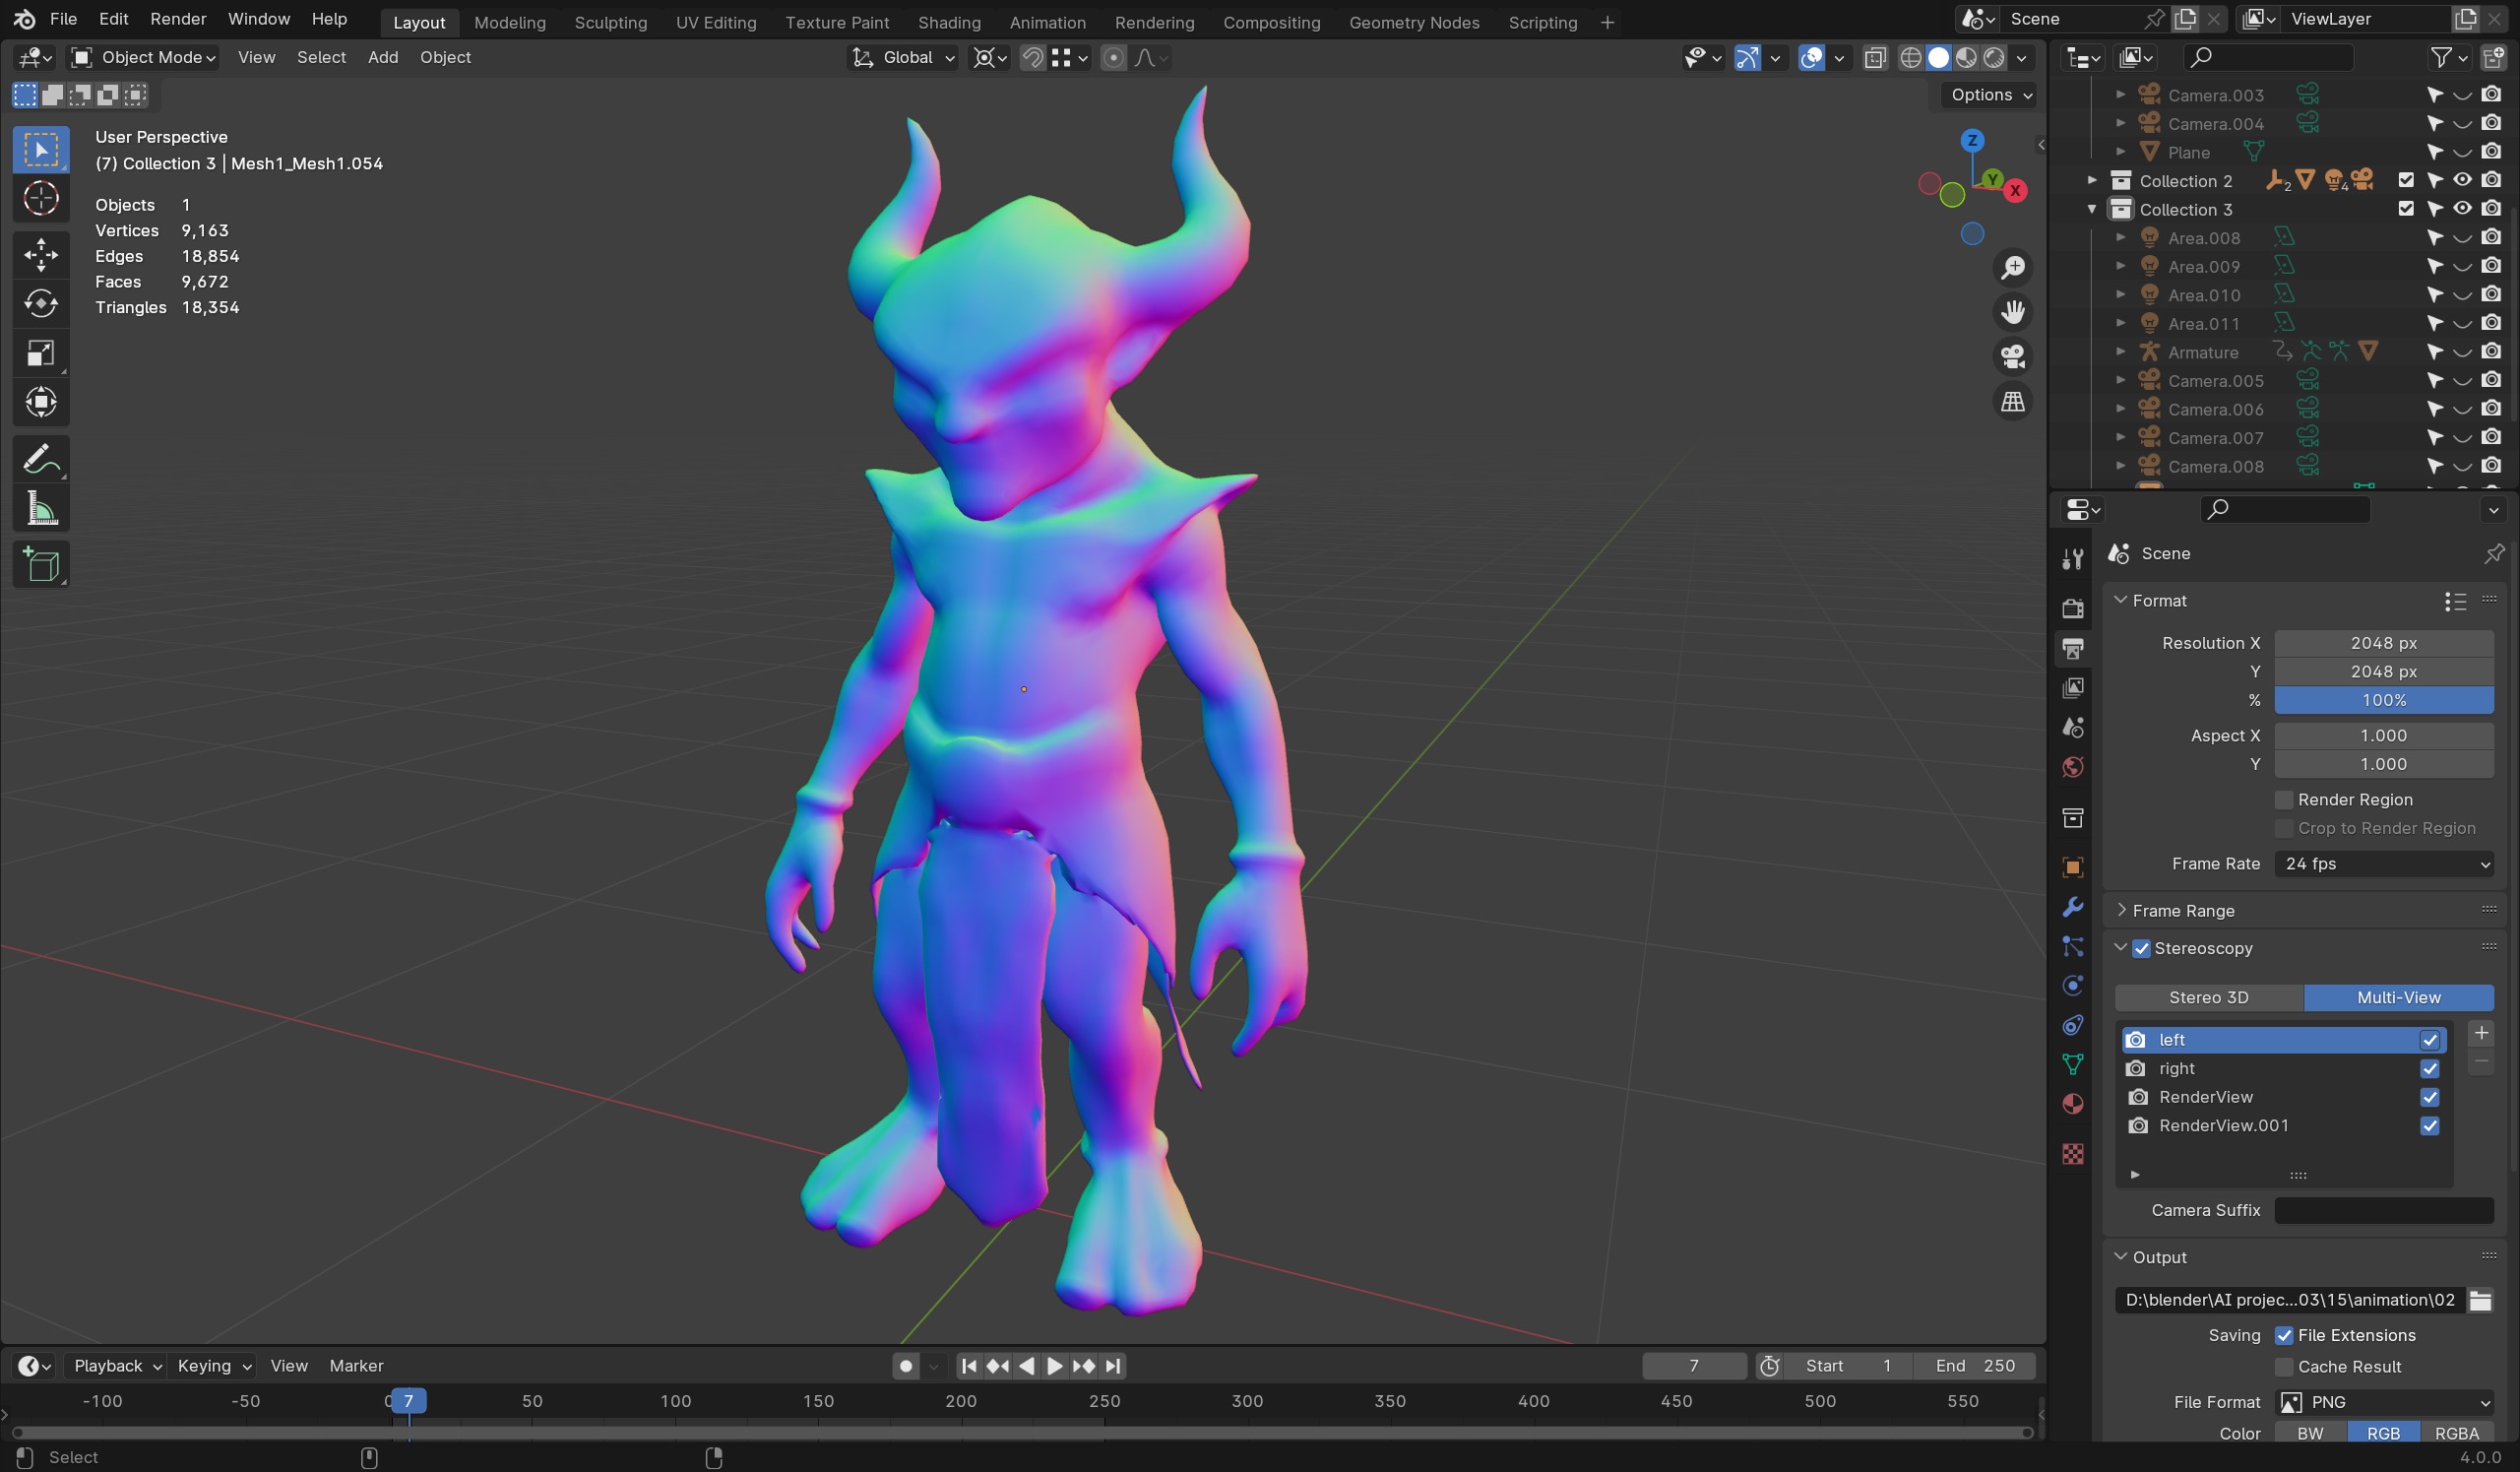The height and width of the screenshot is (1472, 2520).
Task: Switch perspective/orthographic grid icon
Action: (x=2012, y=402)
